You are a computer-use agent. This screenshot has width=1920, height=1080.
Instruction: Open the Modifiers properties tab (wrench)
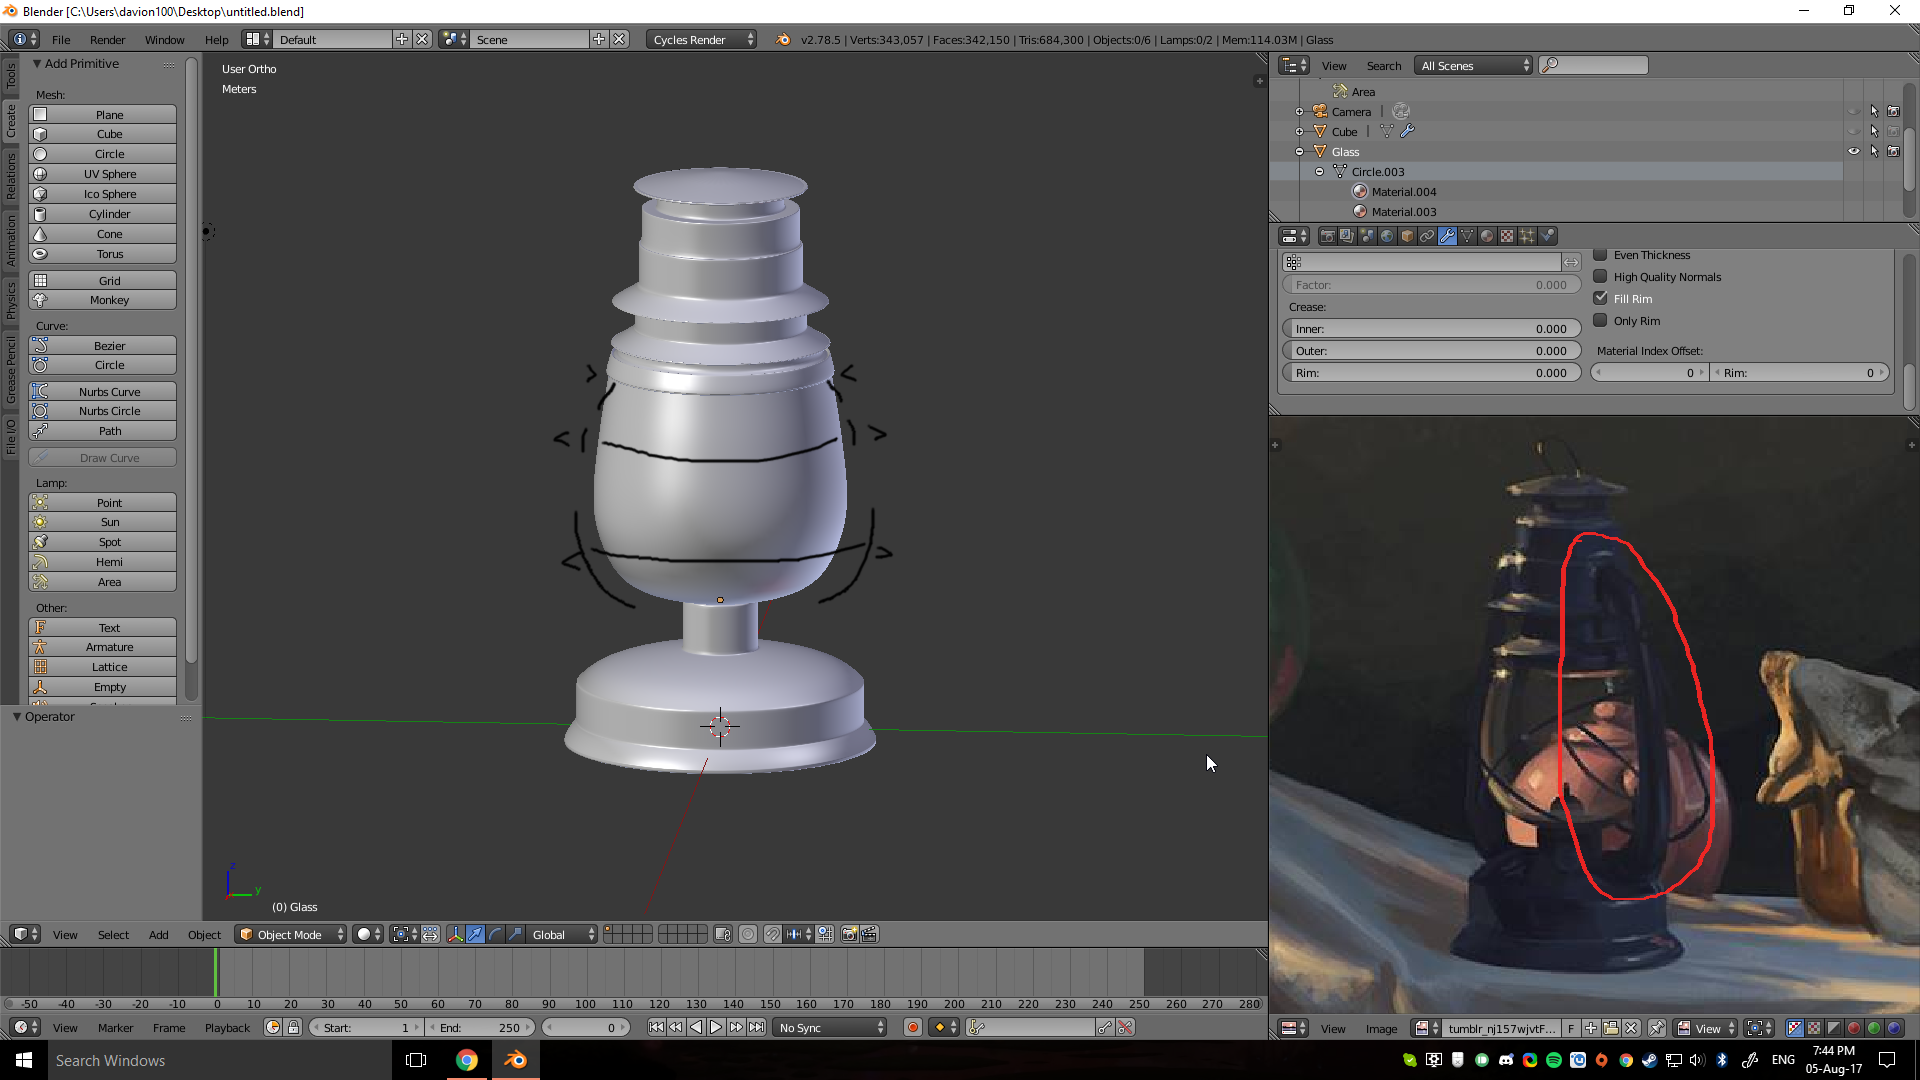click(1447, 236)
